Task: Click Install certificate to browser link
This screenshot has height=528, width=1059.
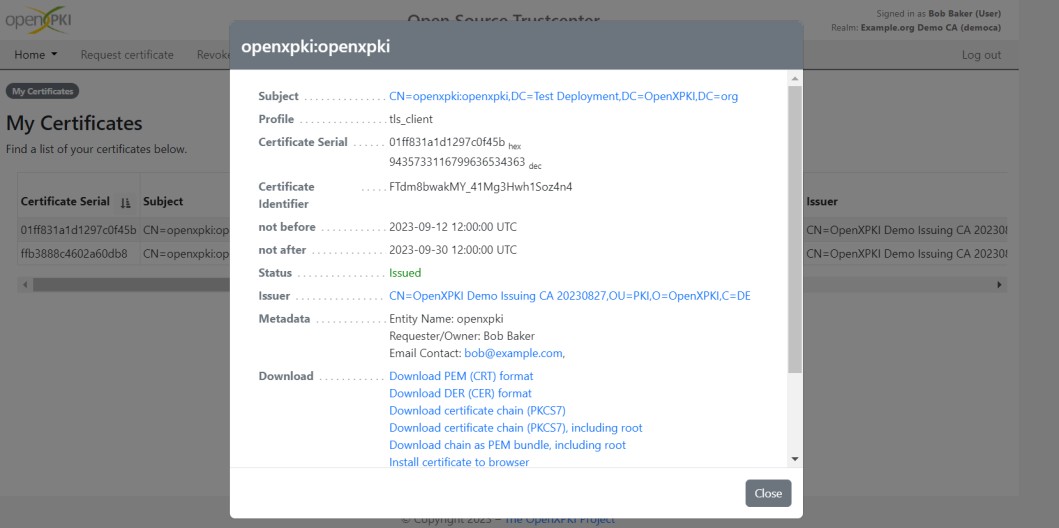Action: click(459, 462)
